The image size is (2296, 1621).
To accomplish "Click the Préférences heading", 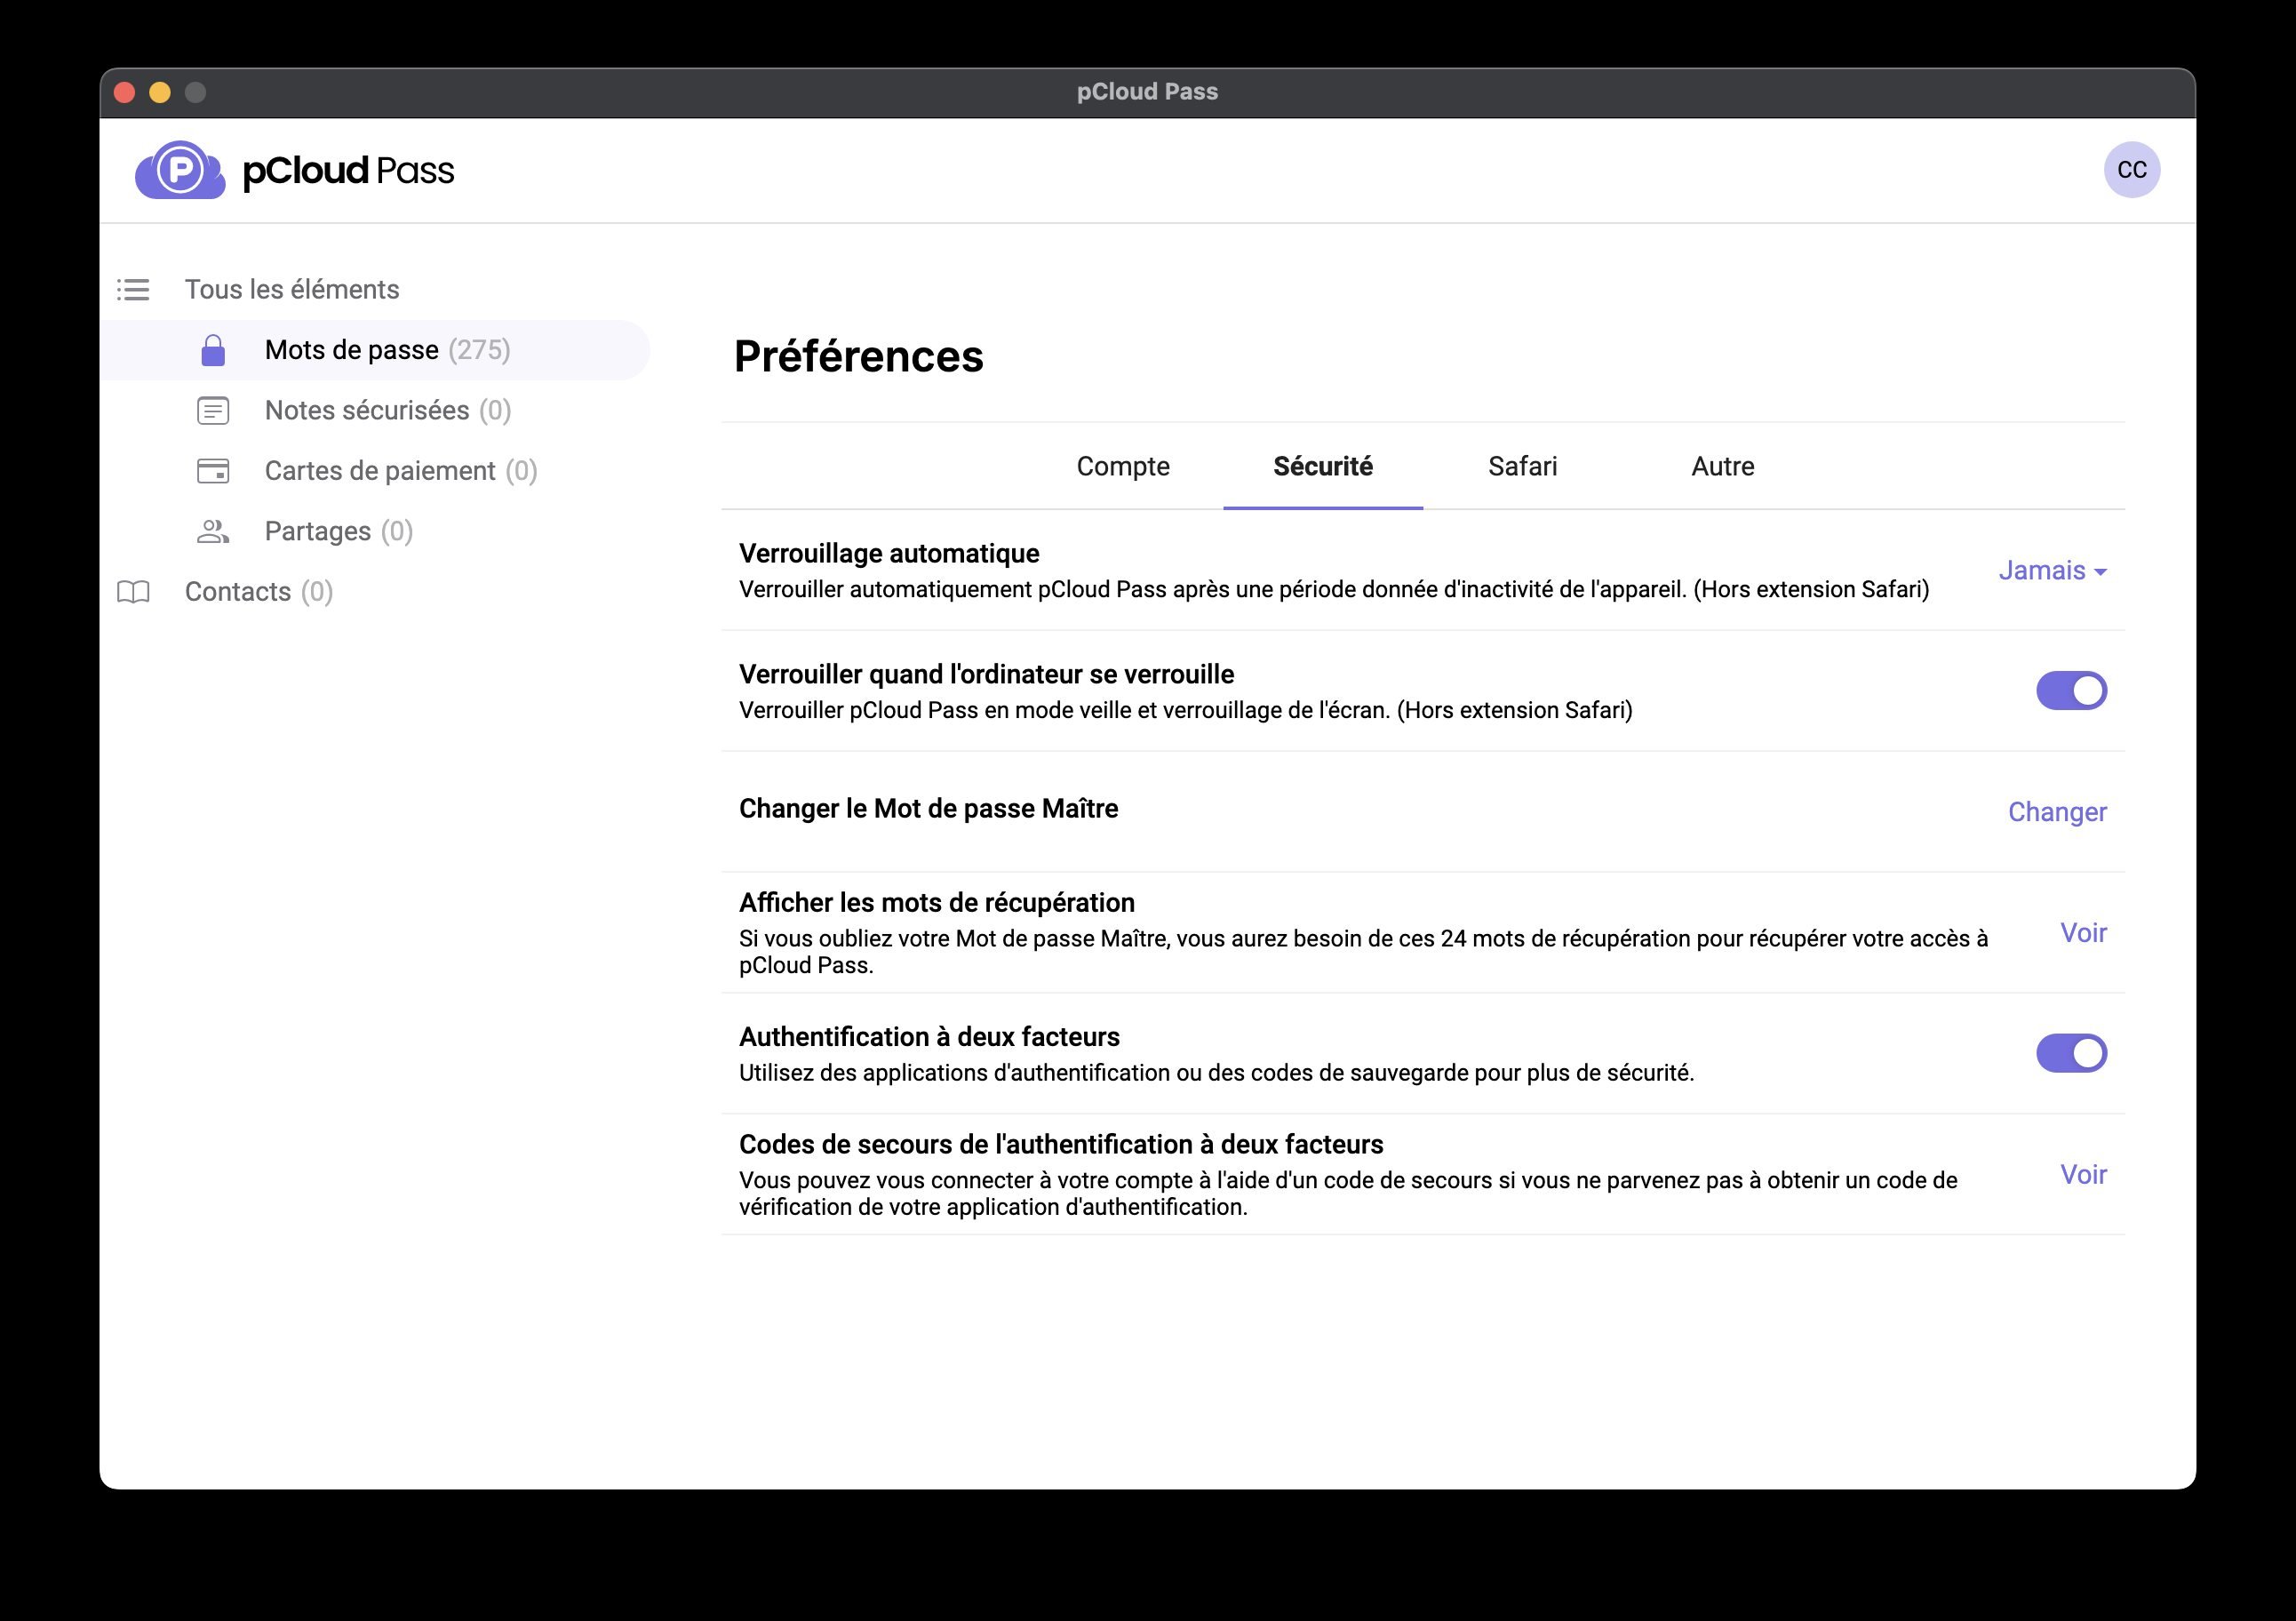I will pos(859,357).
